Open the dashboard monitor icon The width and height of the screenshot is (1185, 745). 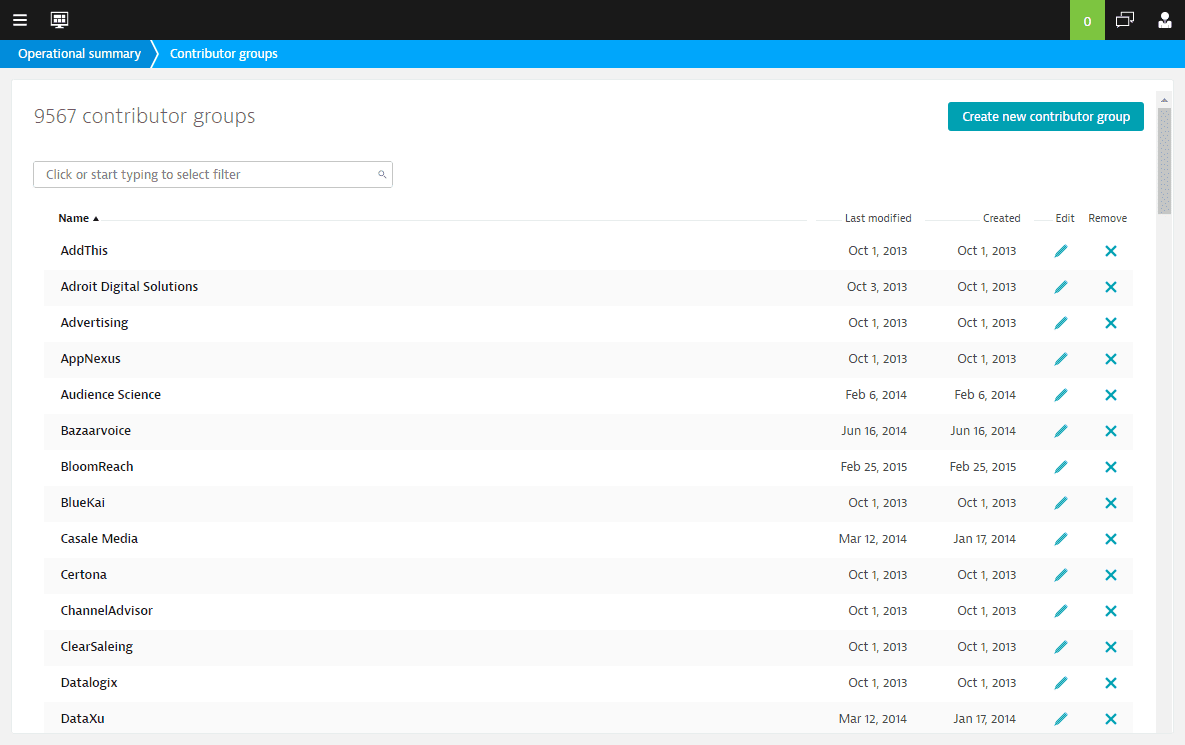[60, 20]
